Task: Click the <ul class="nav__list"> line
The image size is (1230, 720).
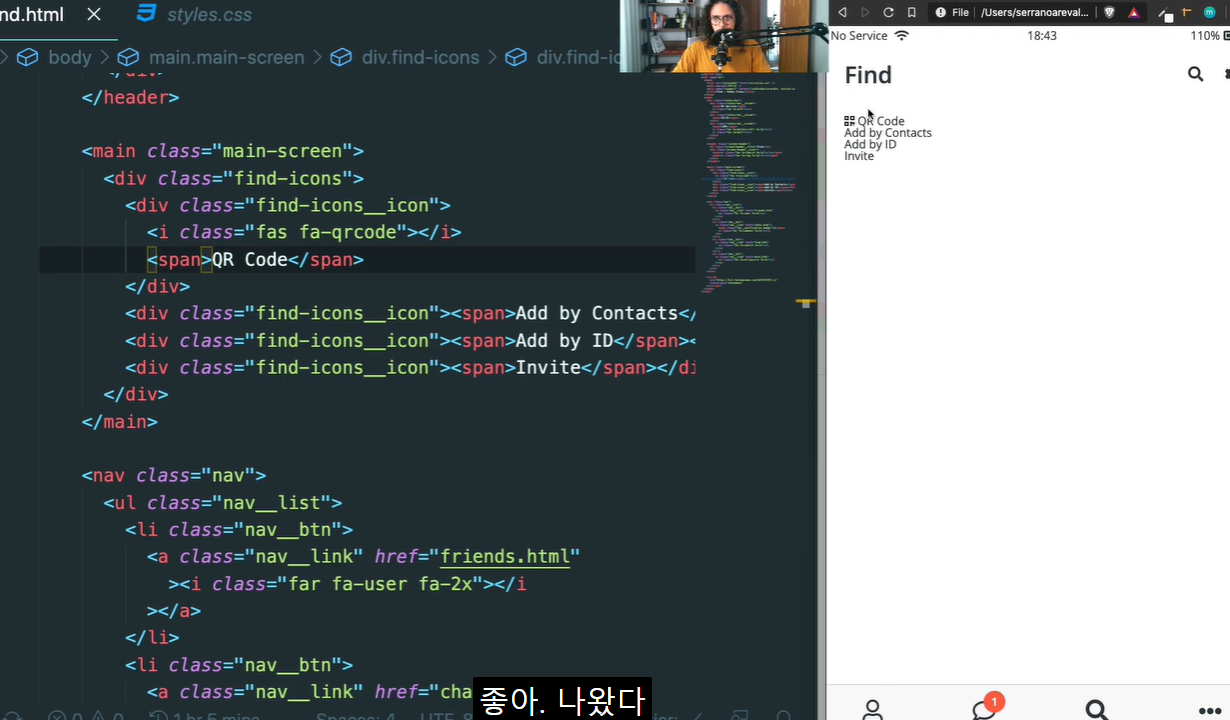Action: pos(223,502)
